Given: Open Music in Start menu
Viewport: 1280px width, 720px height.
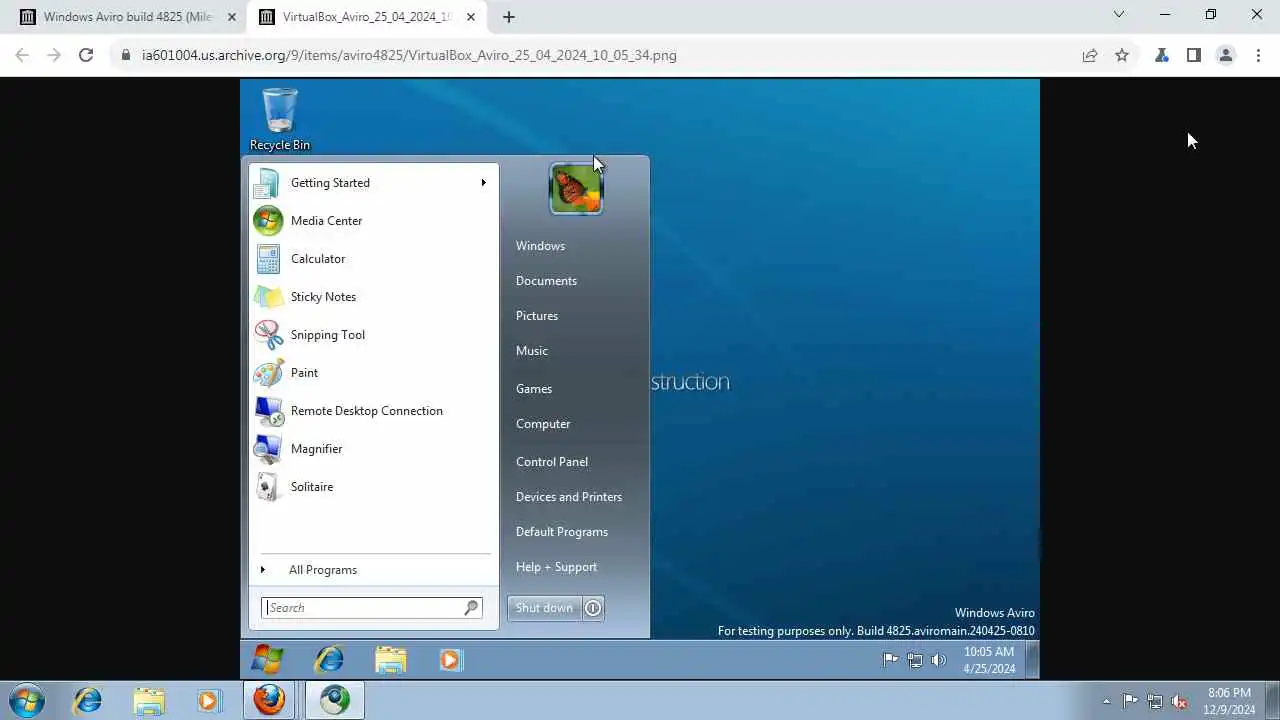Looking at the screenshot, I should [532, 351].
